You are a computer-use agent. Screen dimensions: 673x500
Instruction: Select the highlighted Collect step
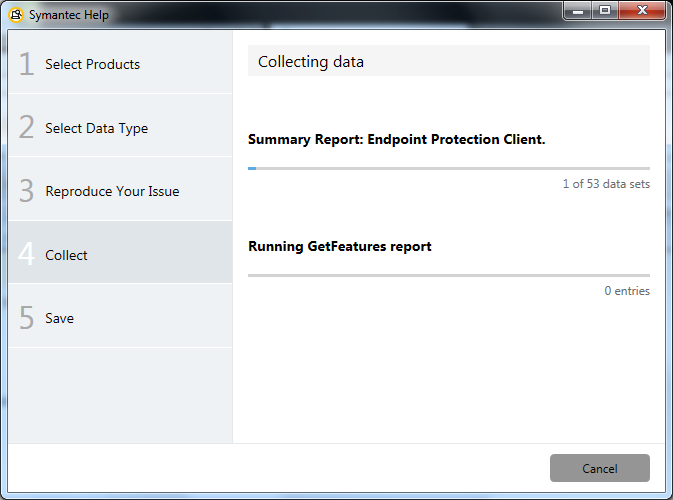tap(121, 252)
